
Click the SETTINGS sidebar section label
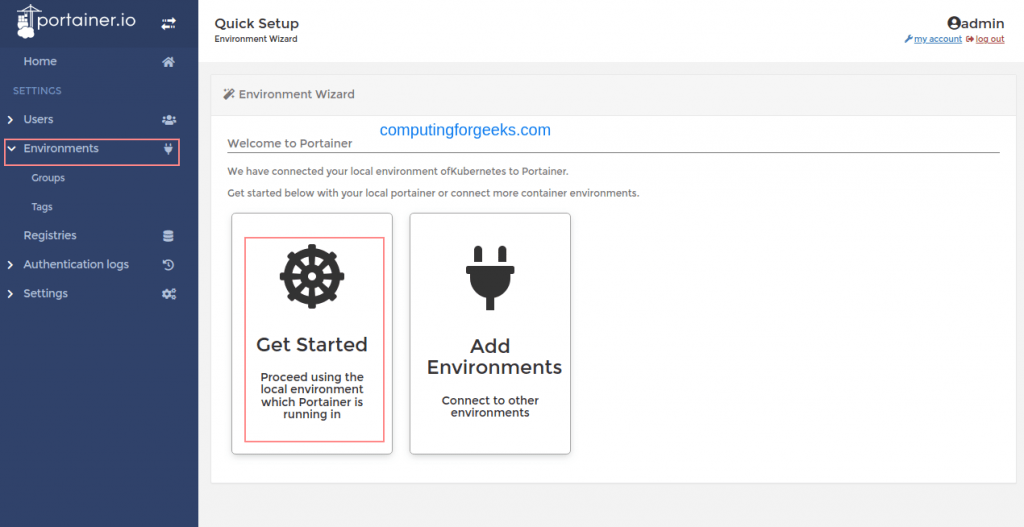coord(37,91)
